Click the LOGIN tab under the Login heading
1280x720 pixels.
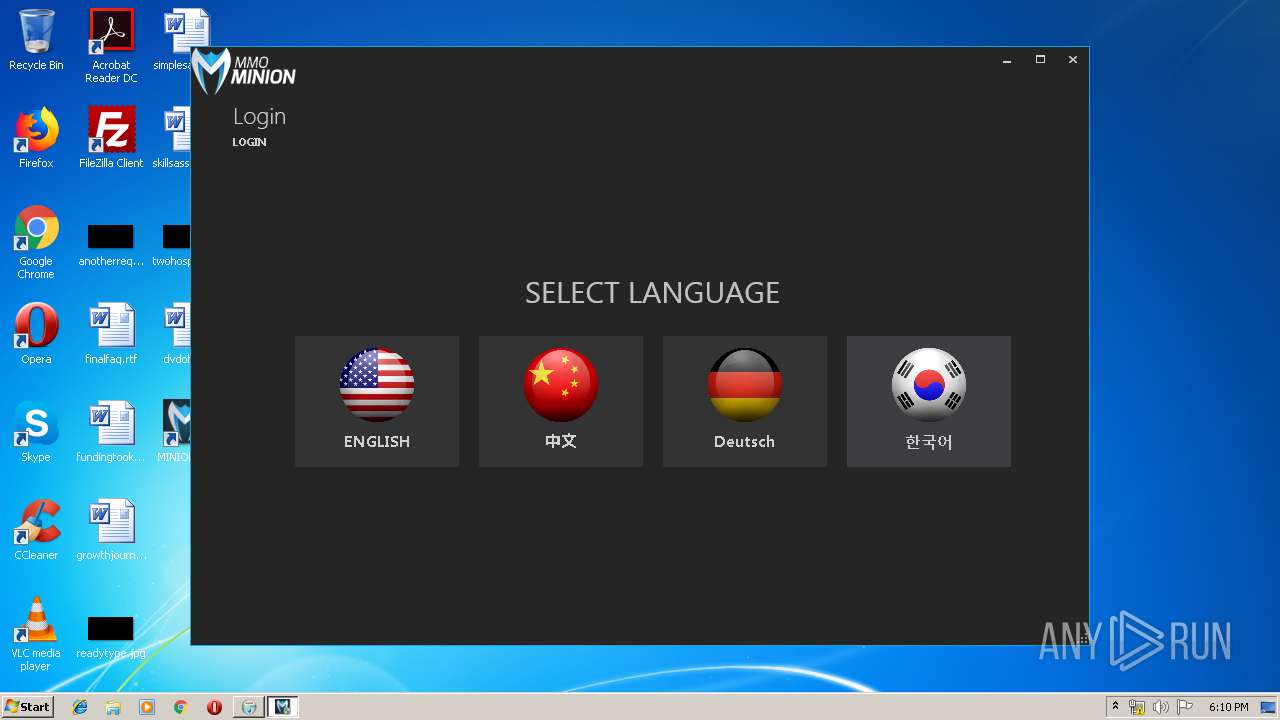click(249, 142)
